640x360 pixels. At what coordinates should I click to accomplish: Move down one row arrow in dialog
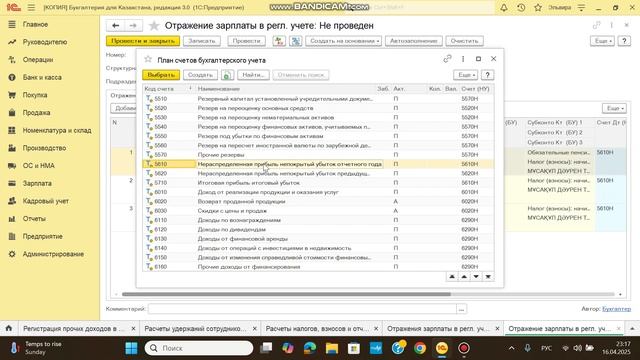point(476,277)
